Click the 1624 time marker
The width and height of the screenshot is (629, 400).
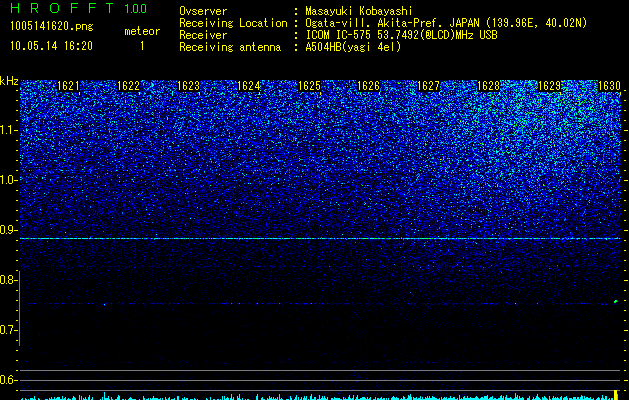tap(249, 86)
